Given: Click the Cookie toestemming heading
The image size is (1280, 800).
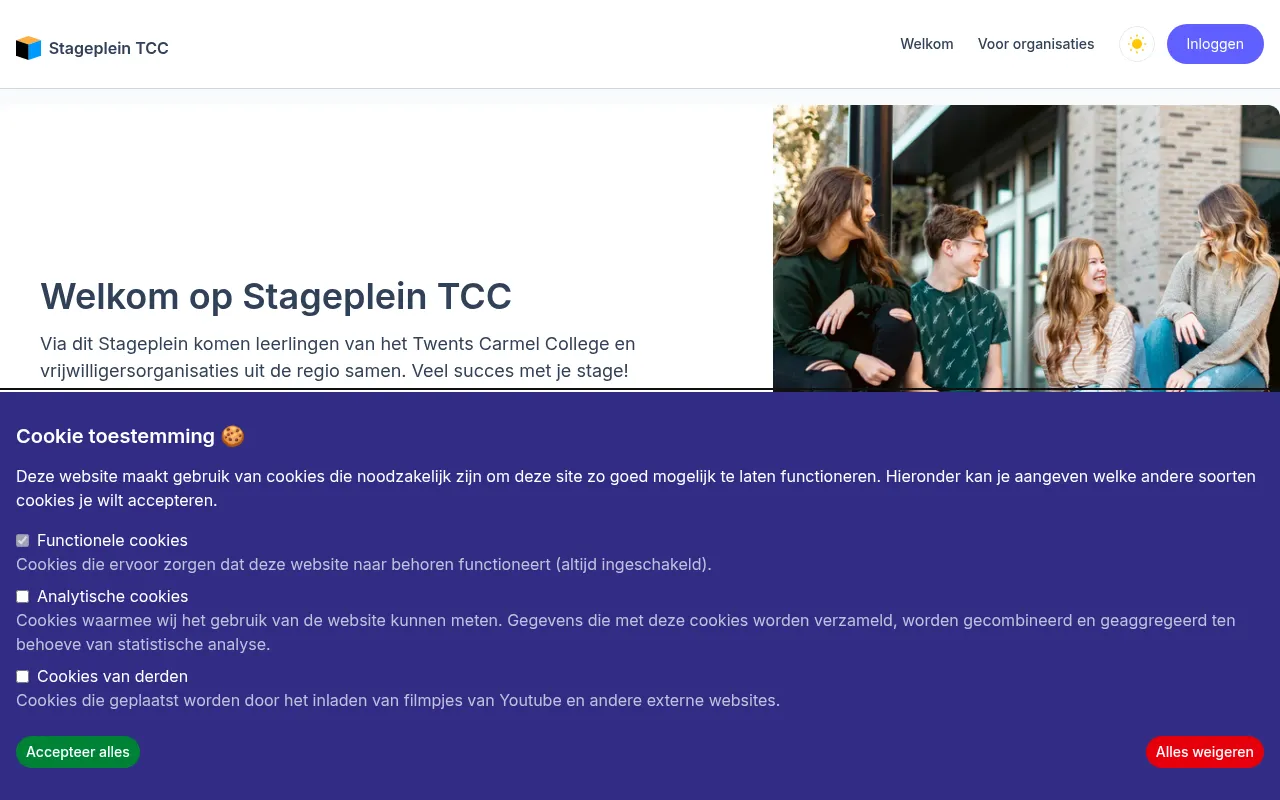Looking at the screenshot, I should point(130,436).
